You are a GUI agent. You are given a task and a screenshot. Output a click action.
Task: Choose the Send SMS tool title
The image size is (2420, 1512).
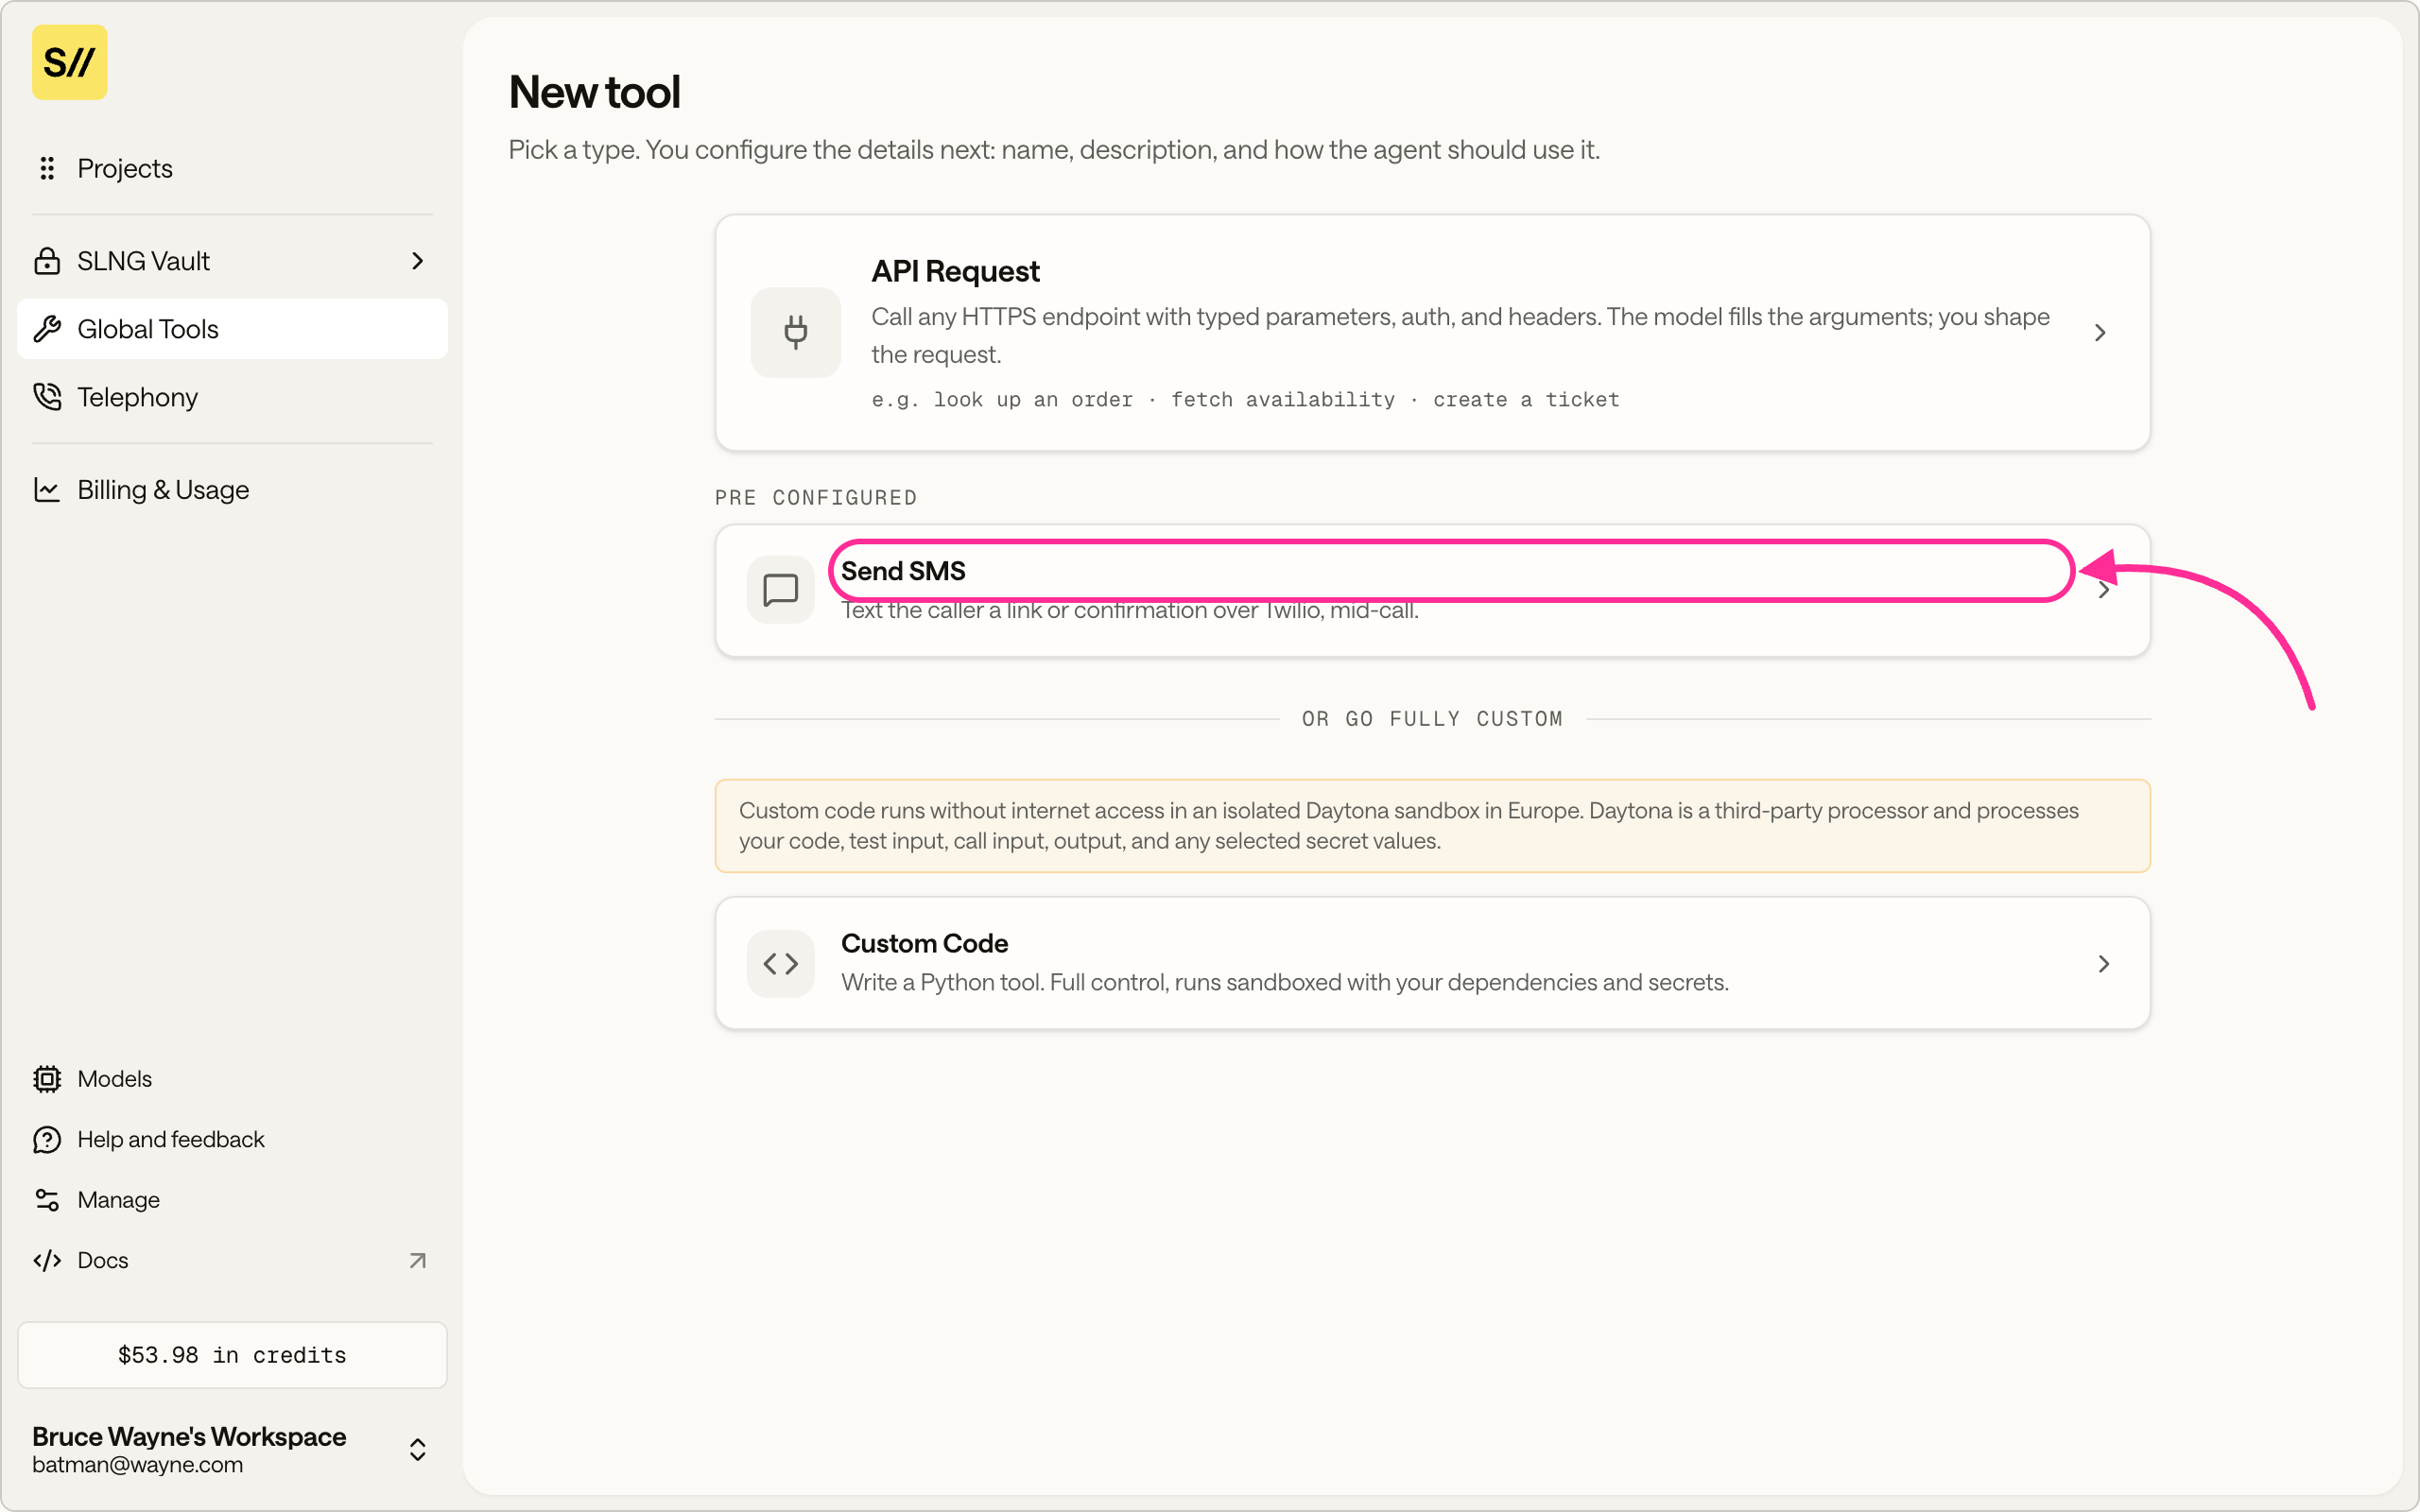point(903,571)
